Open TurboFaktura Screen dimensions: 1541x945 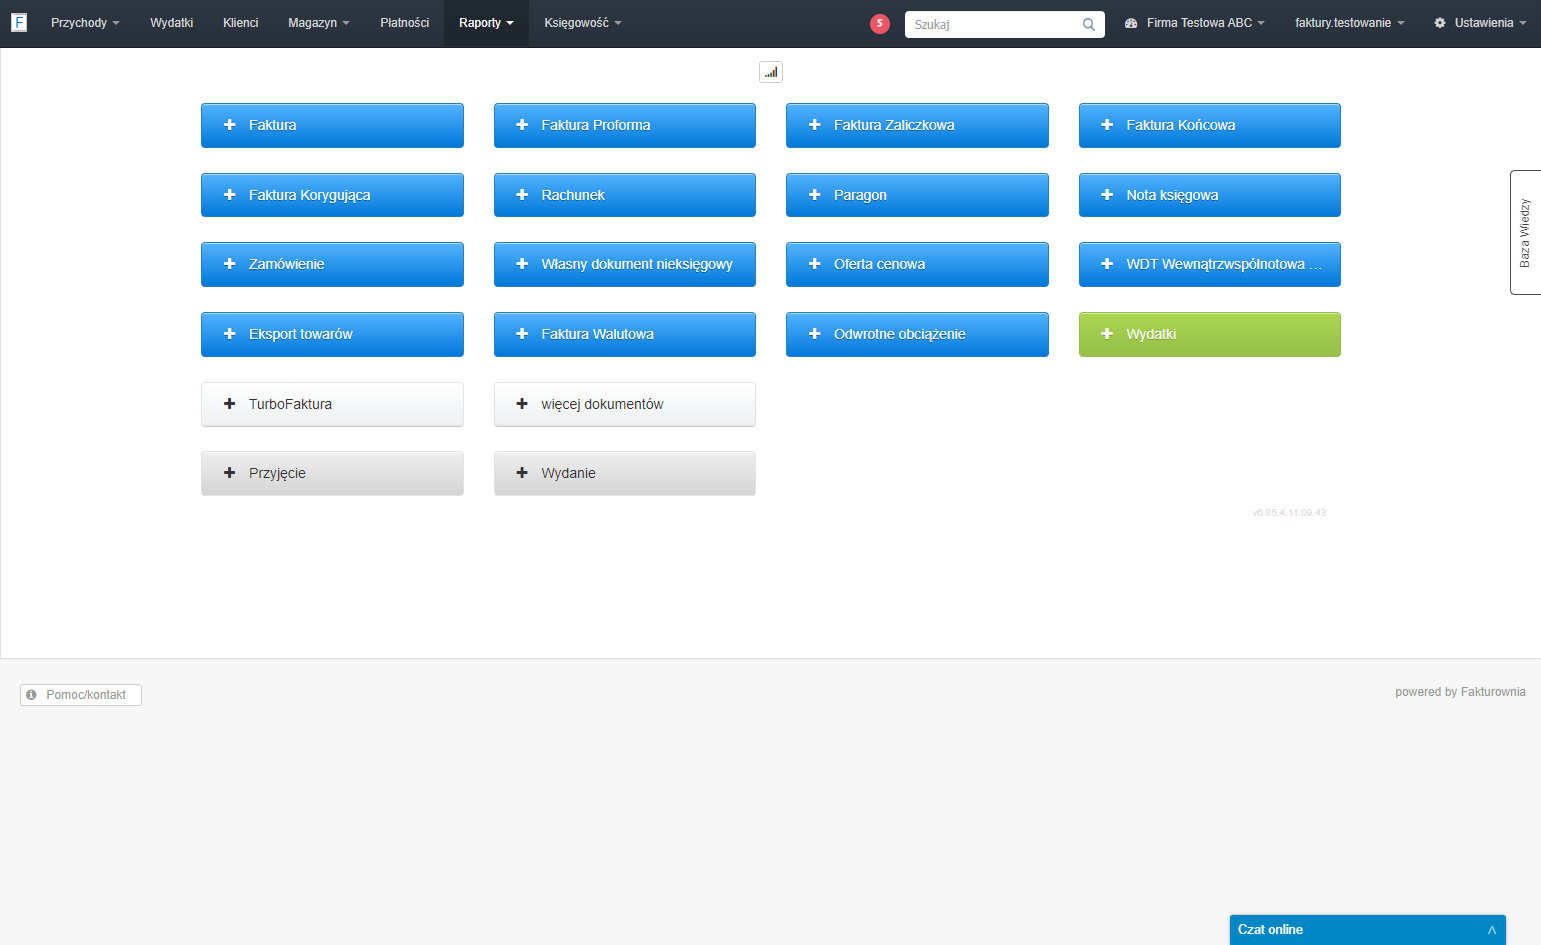332,404
